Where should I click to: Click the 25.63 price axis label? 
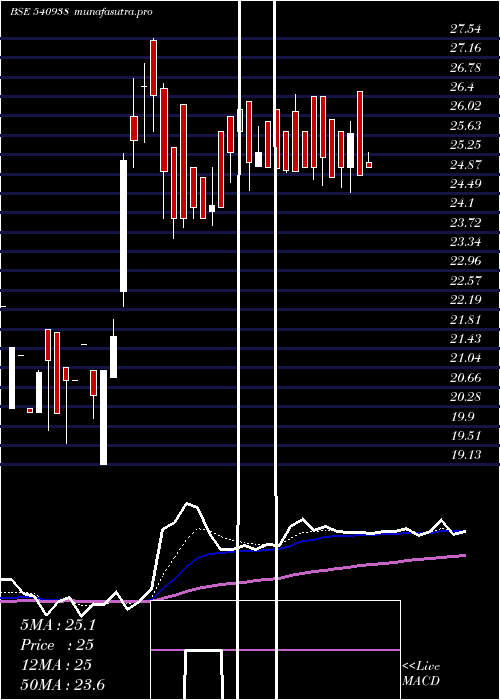click(466, 125)
